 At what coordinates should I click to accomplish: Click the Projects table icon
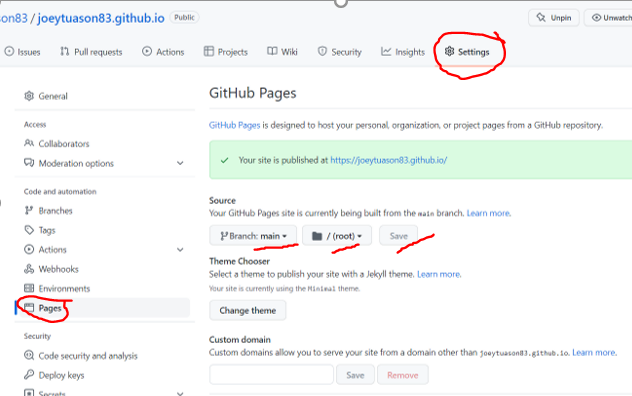tap(209, 52)
